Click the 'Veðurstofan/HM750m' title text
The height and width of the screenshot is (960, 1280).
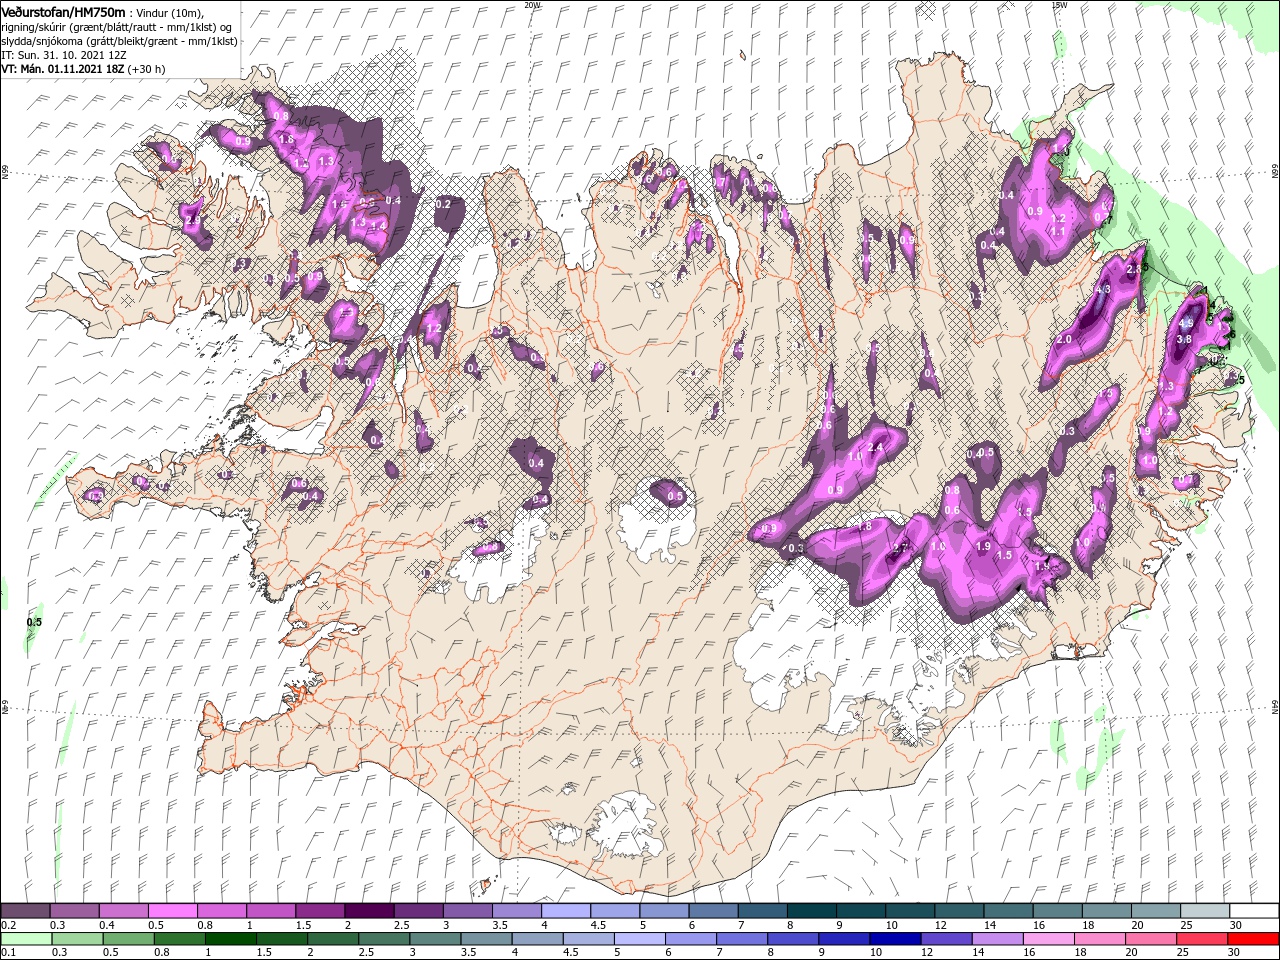[x=63, y=12]
